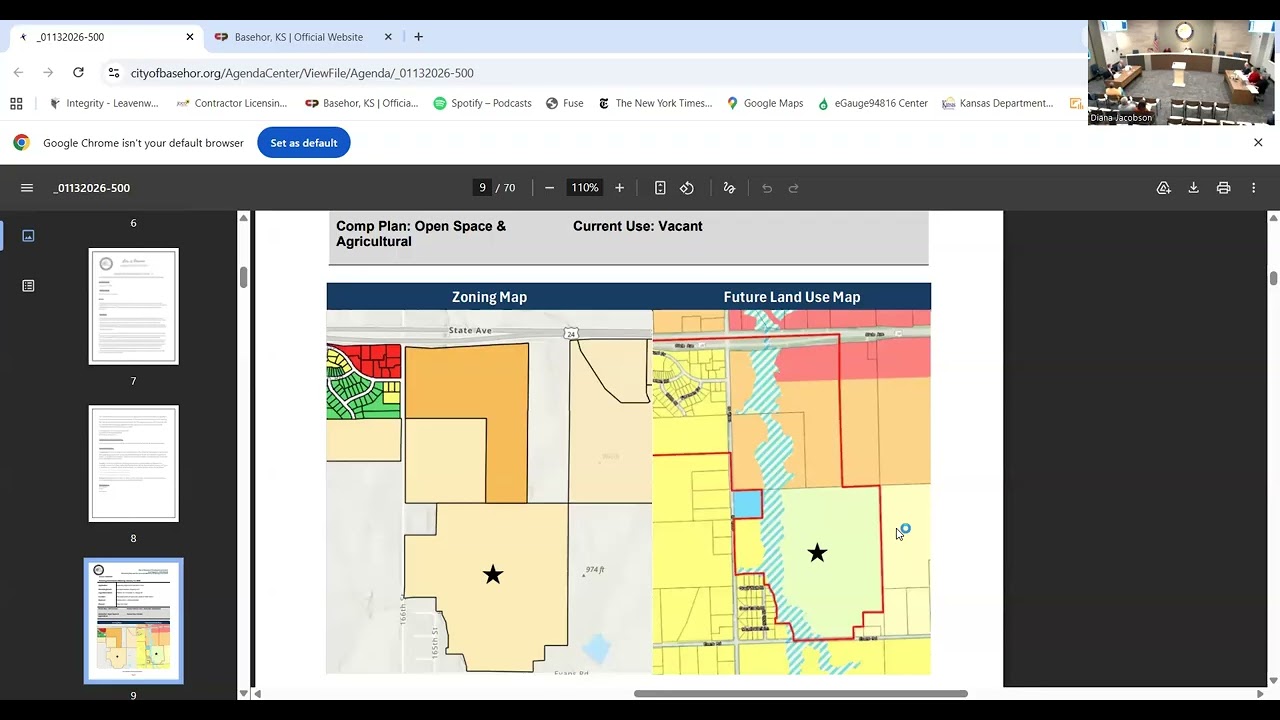Image resolution: width=1280 pixels, height=720 pixels.
Task: Click thumbnail panel scrollbar handle
Action: 243,278
